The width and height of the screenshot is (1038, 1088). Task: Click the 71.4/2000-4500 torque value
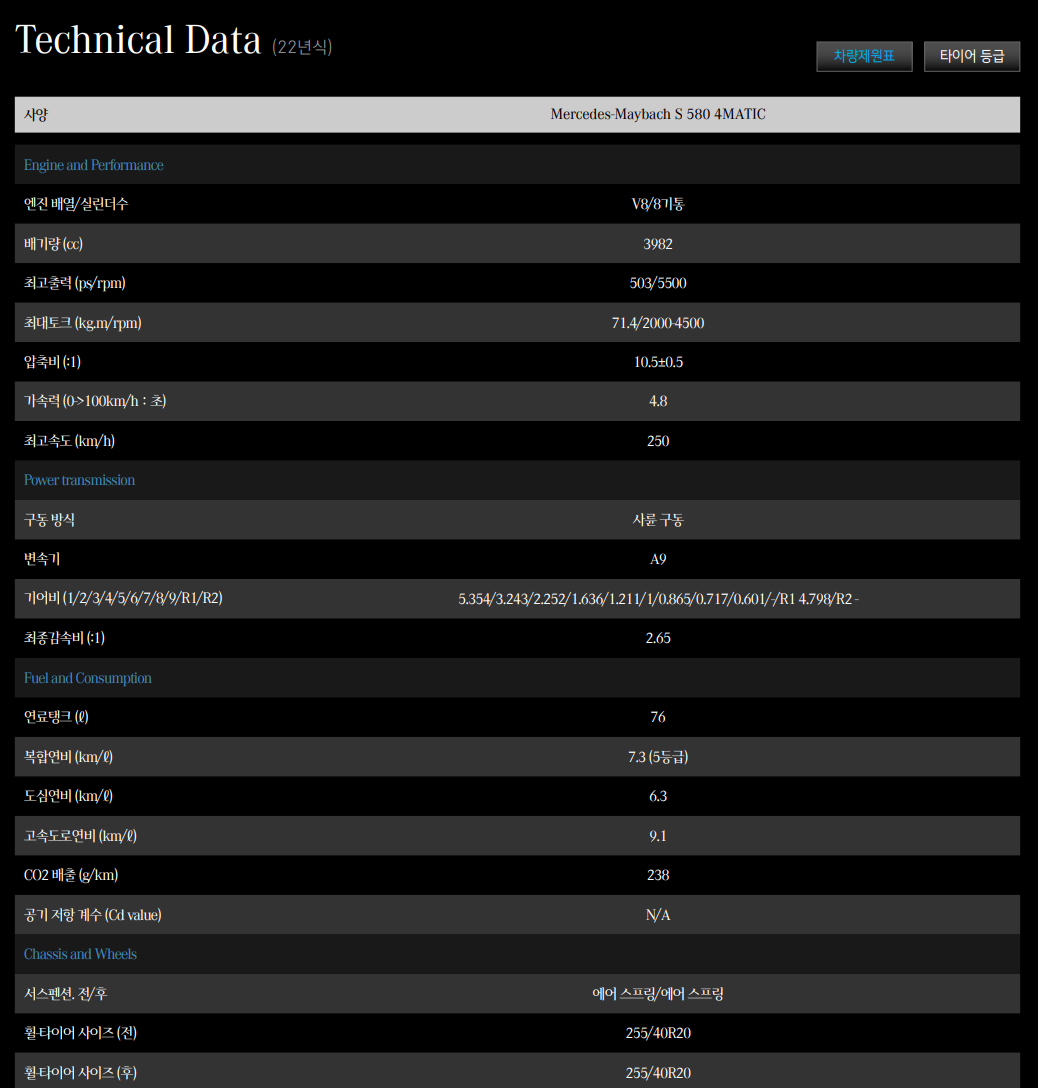(658, 323)
